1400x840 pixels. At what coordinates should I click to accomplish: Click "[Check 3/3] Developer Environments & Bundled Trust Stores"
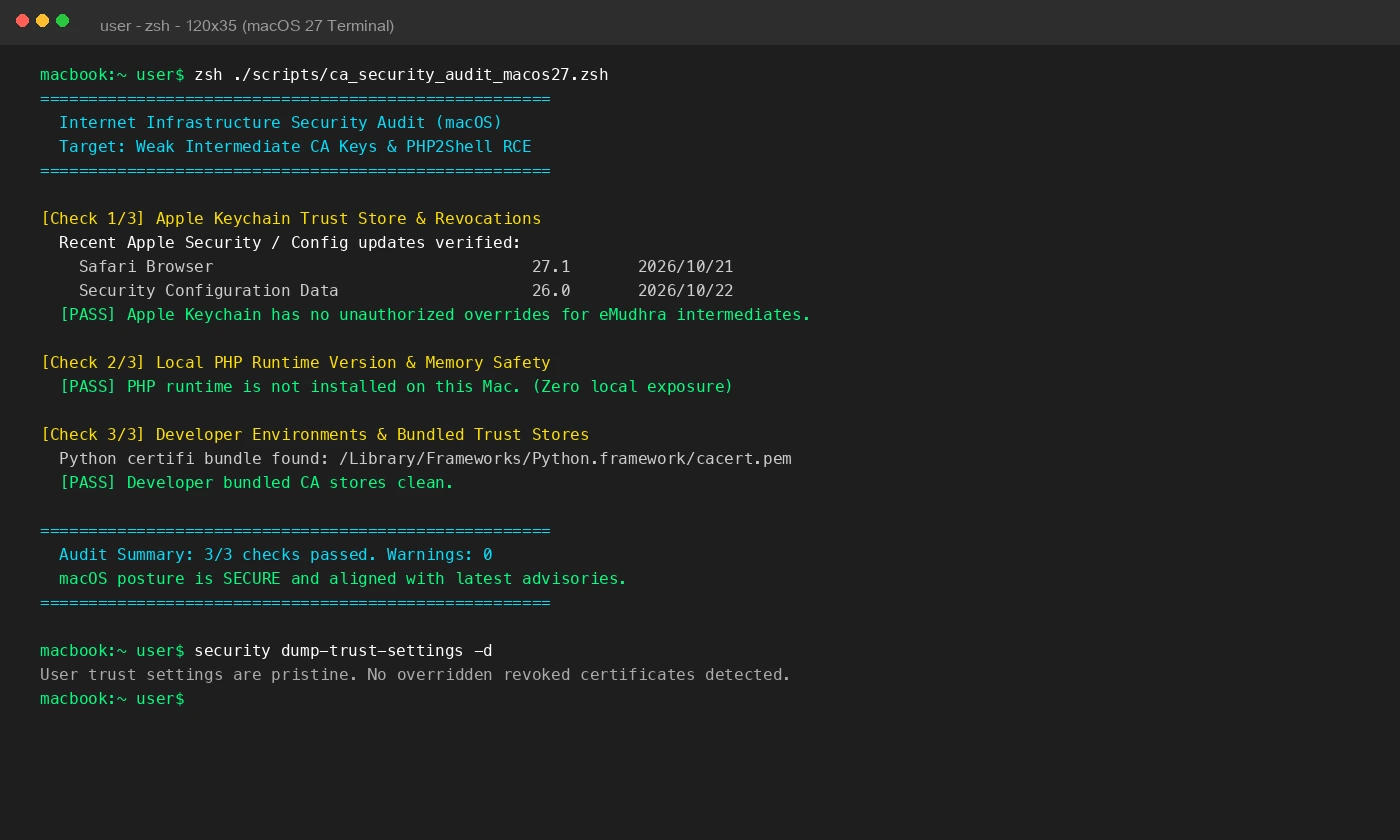[x=315, y=435]
